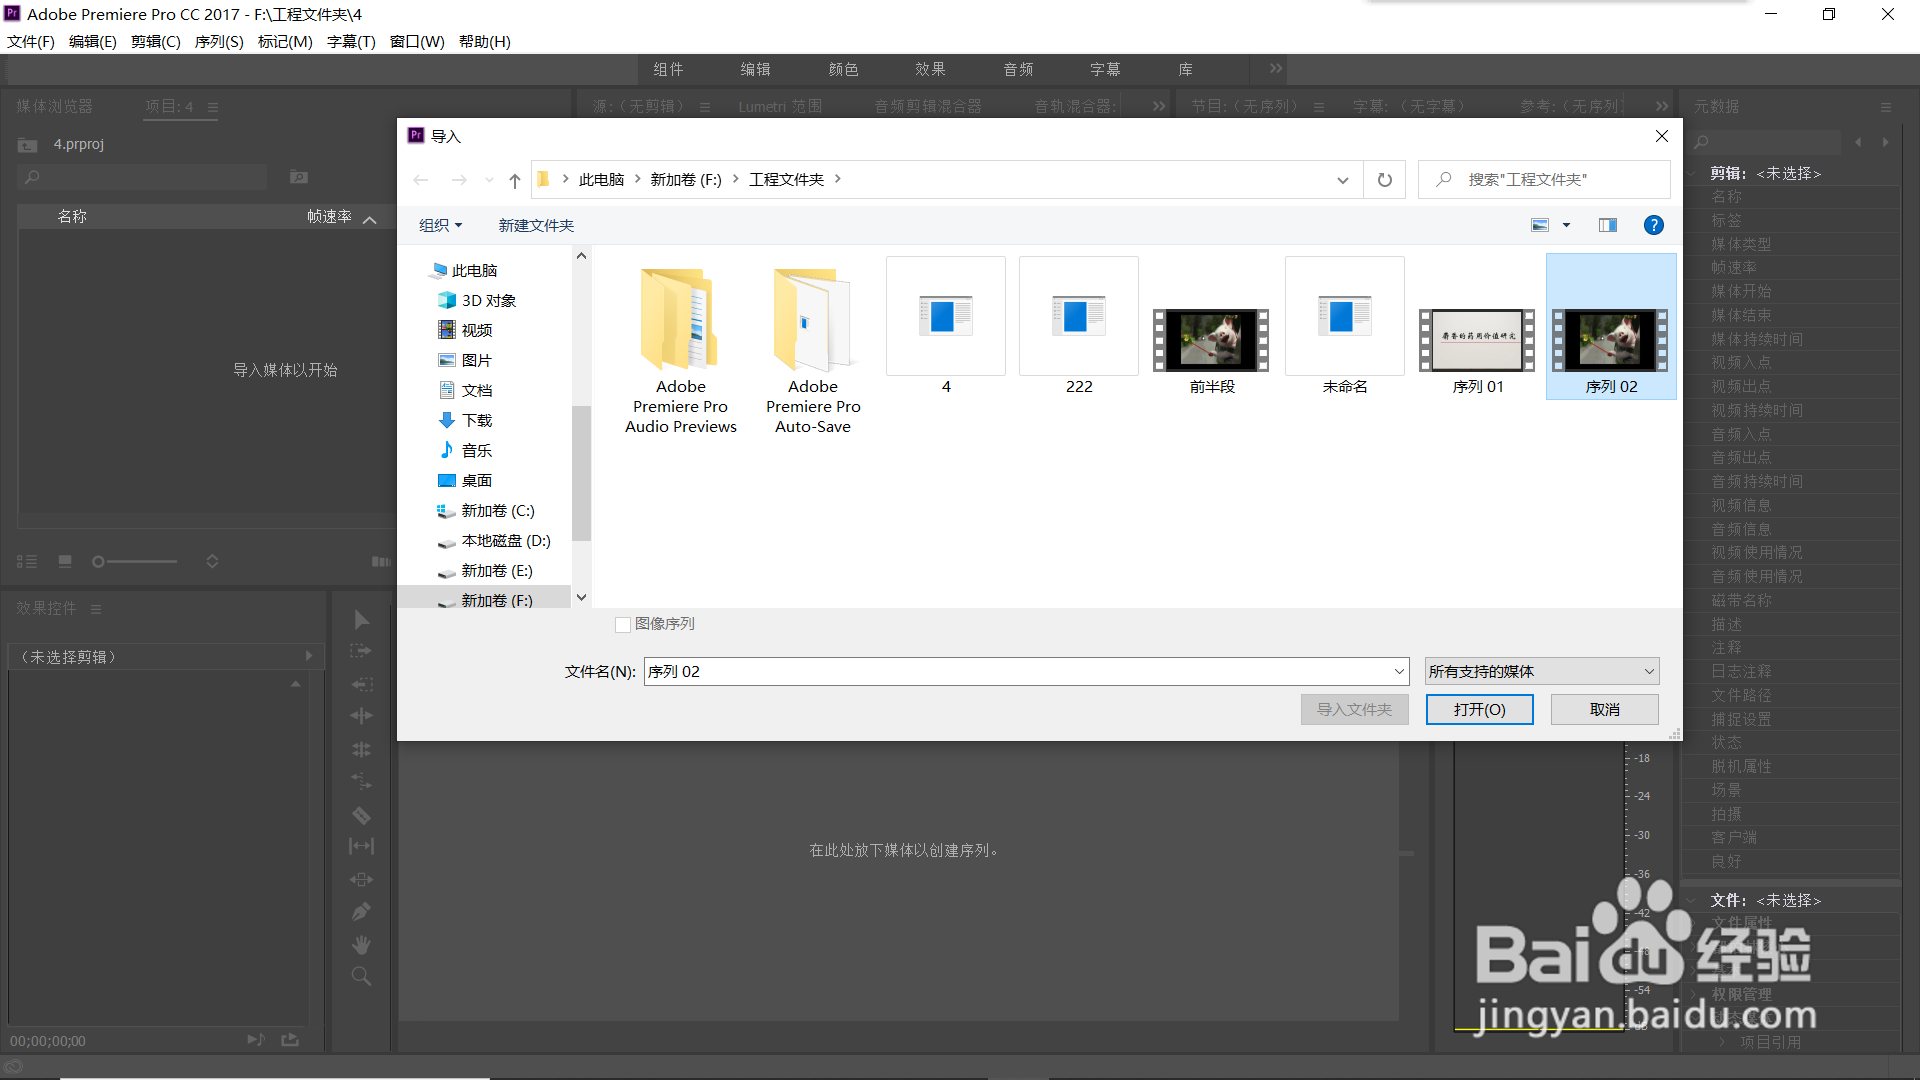Open the 文件(F) menu
This screenshot has height=1080, width=1920.
(x=31, y=41)
